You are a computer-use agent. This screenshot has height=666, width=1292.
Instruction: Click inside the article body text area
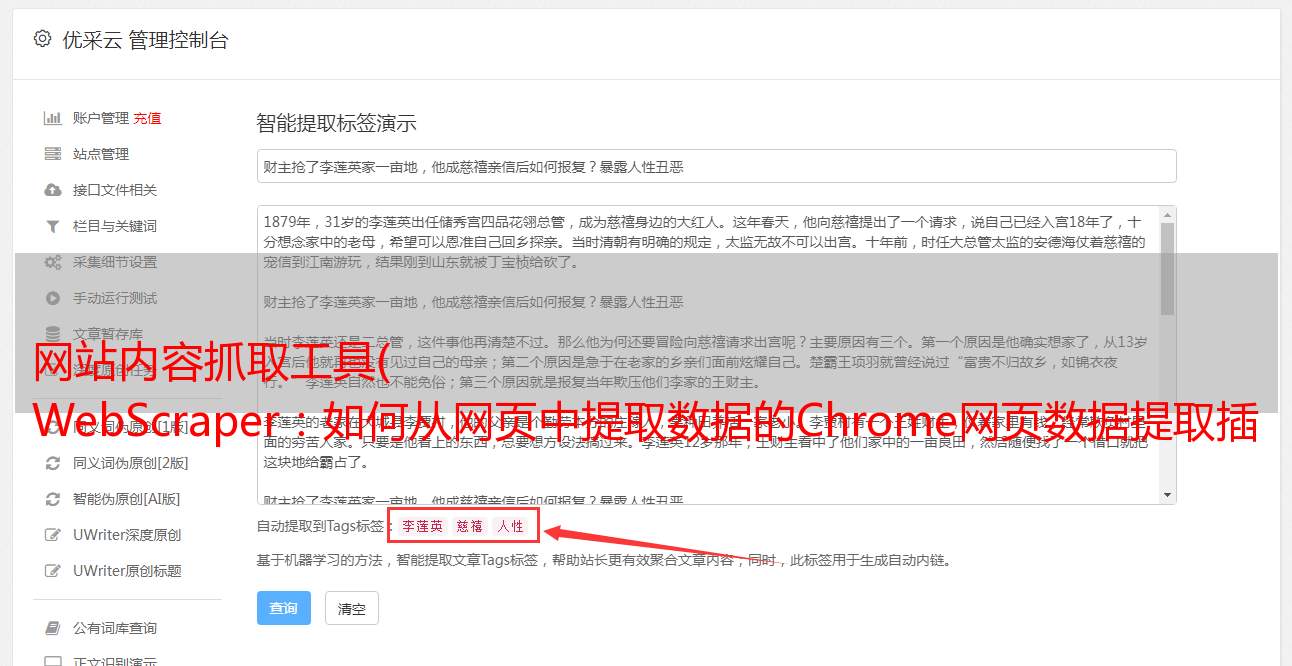(708, 355)
